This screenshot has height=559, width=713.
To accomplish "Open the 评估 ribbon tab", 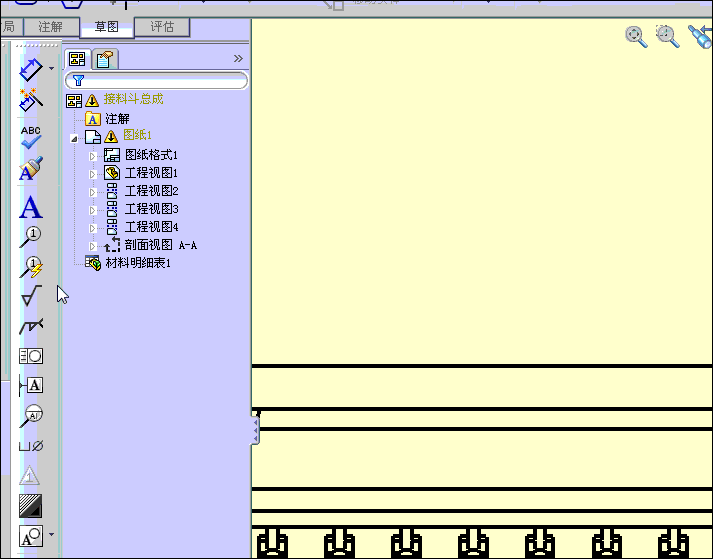I will tap(162, 27).
